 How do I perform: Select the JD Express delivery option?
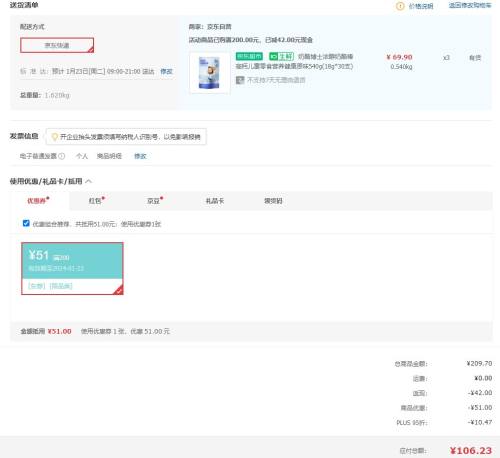coord(57,45)
